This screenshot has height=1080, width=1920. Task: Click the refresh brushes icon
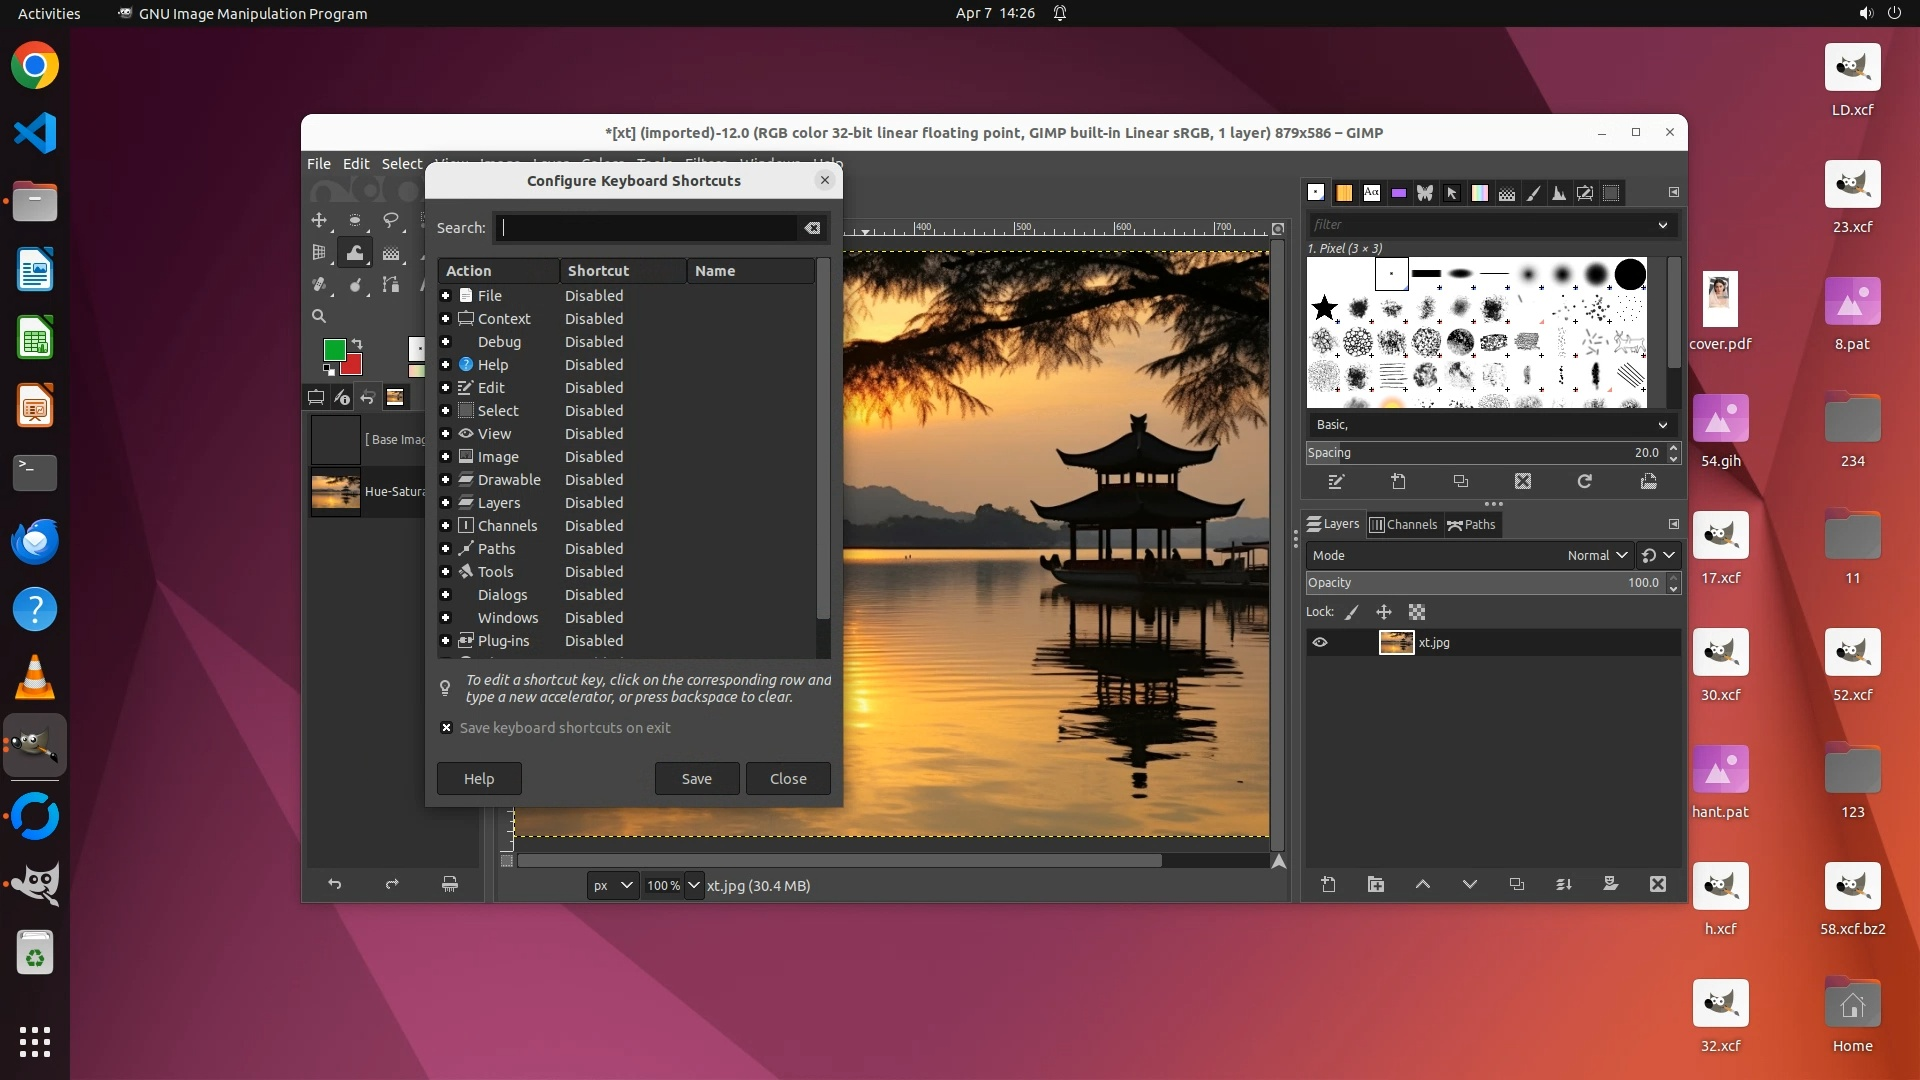[x=1584, y=482]
